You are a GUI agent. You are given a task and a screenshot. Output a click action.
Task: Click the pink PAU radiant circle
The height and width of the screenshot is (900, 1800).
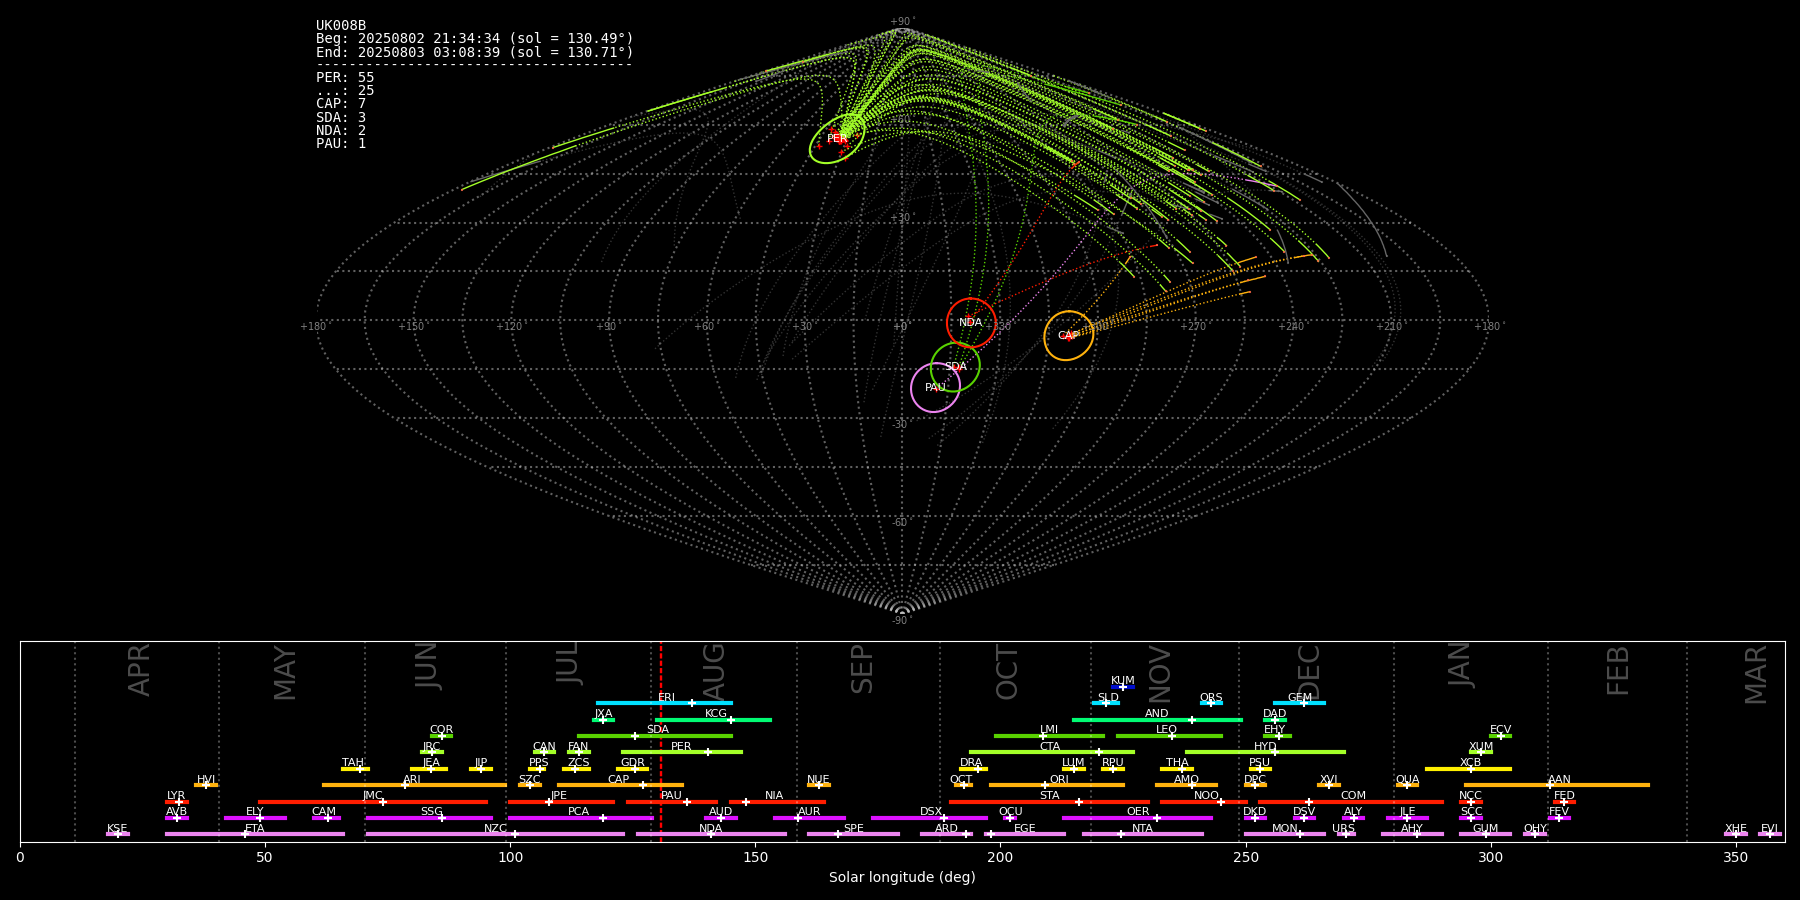tap(935, 387)
